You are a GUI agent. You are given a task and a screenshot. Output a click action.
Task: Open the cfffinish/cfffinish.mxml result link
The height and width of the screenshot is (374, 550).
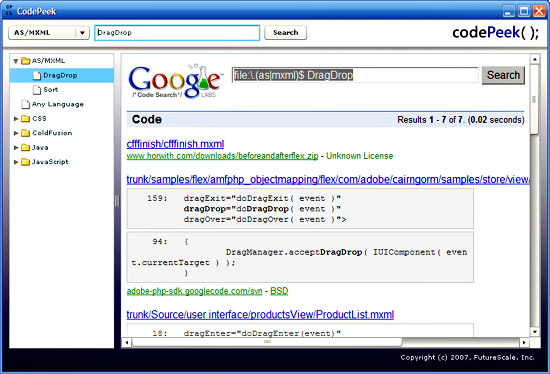[175, 144]
